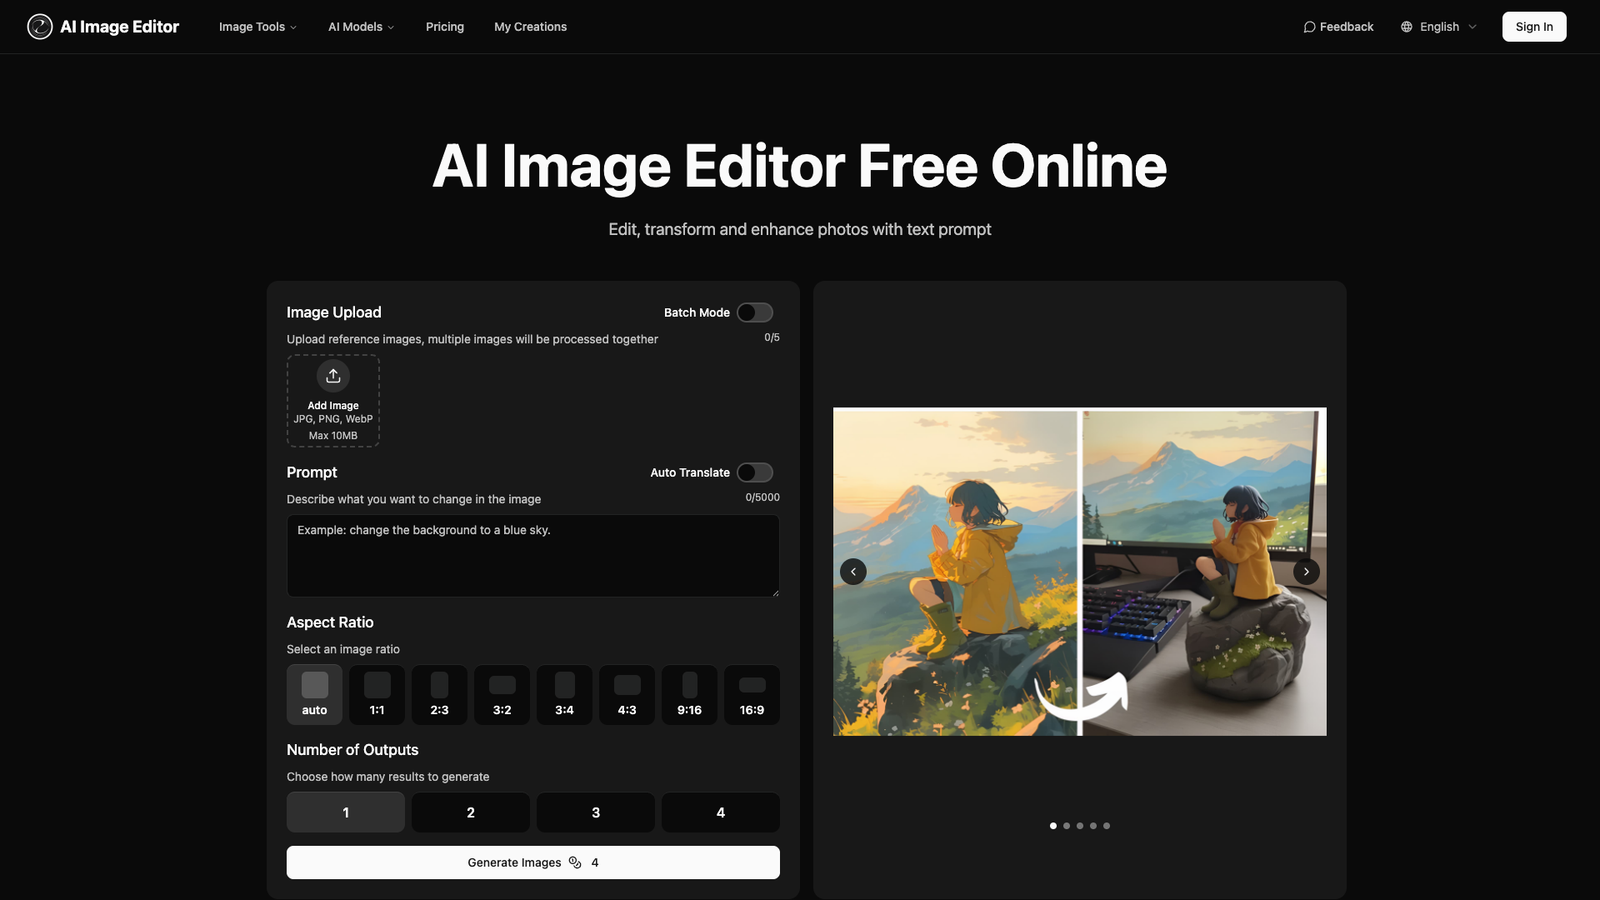This screenshot has width=1600, height=900.
Task: Choose the 2:3 aspect ratio
Action: (x=440, y=695)
